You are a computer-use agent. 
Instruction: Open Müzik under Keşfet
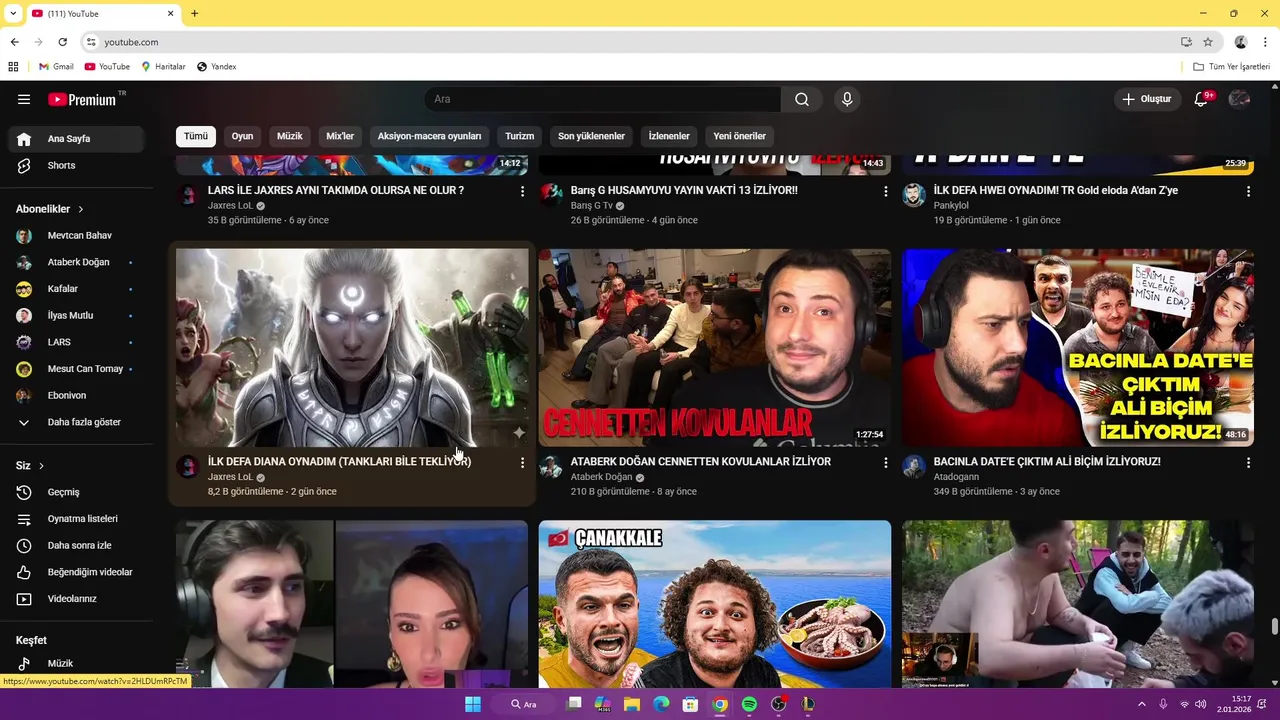point(76,663)
